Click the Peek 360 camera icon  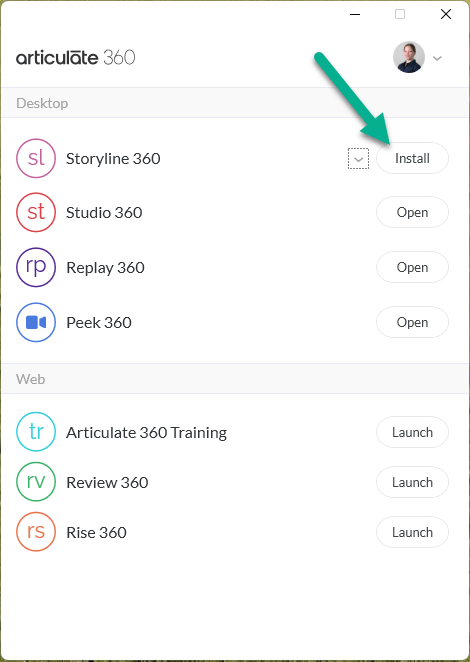36,322
